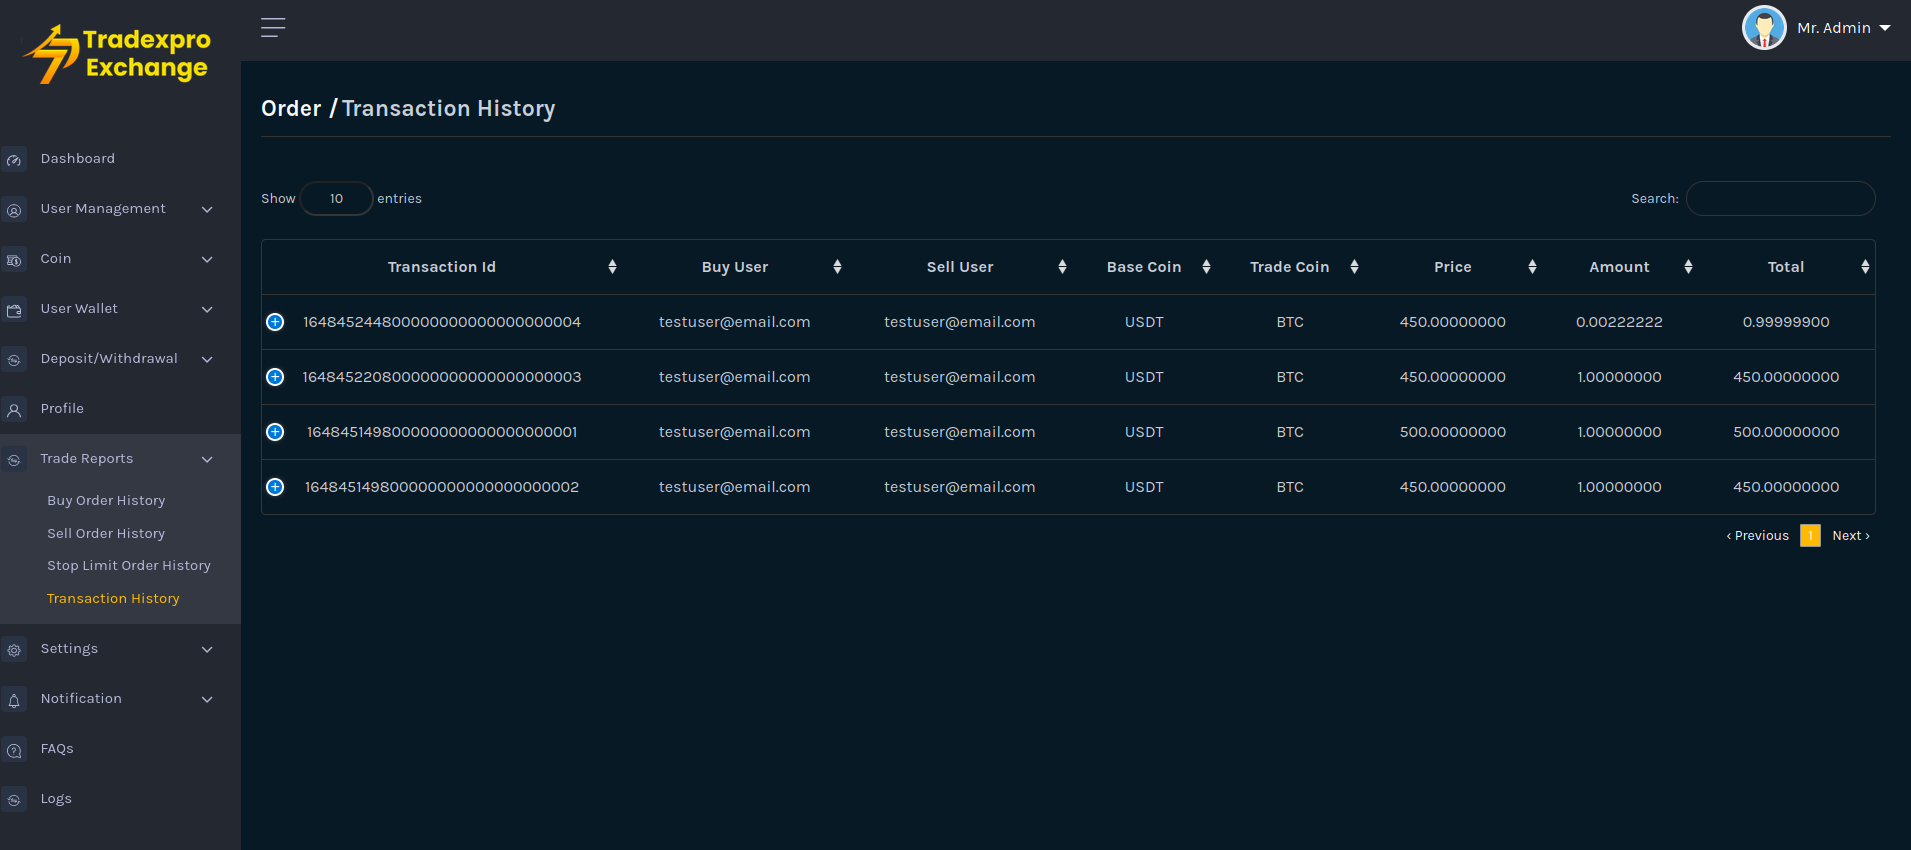
Task: Click the Tradexpro Exchange logo
Action: click(119, 55)
